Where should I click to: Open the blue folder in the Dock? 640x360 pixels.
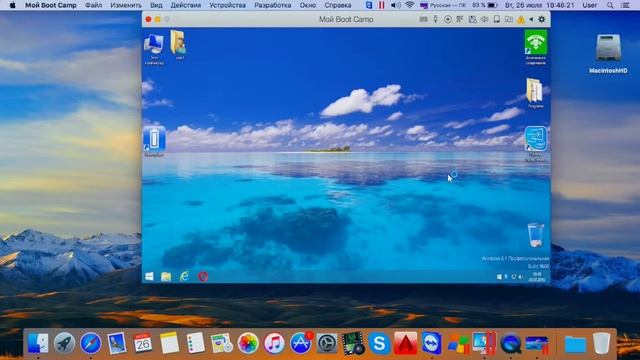pos(575,344)
